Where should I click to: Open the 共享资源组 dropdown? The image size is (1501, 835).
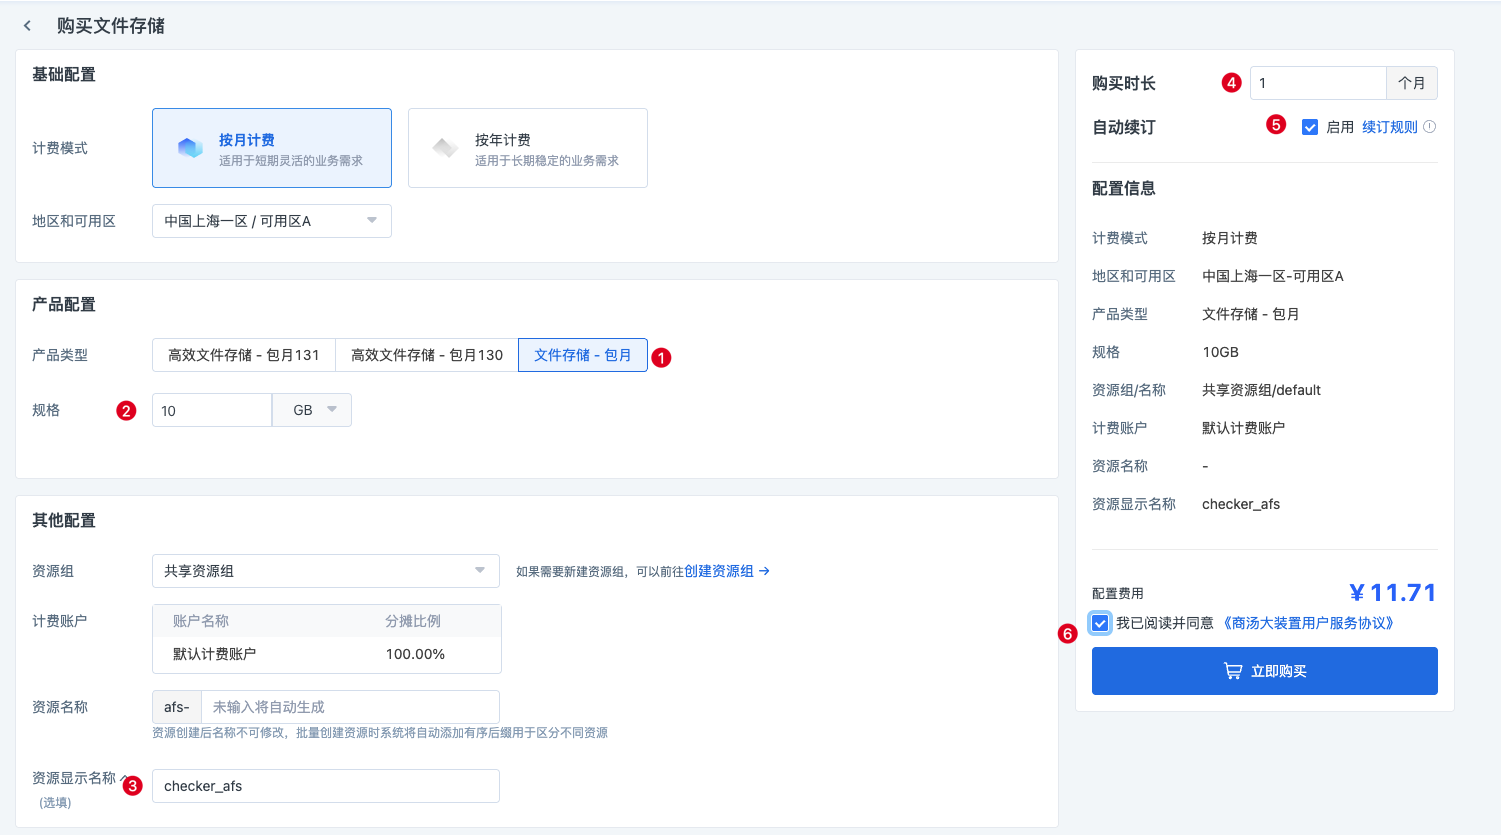pos(326,571)
